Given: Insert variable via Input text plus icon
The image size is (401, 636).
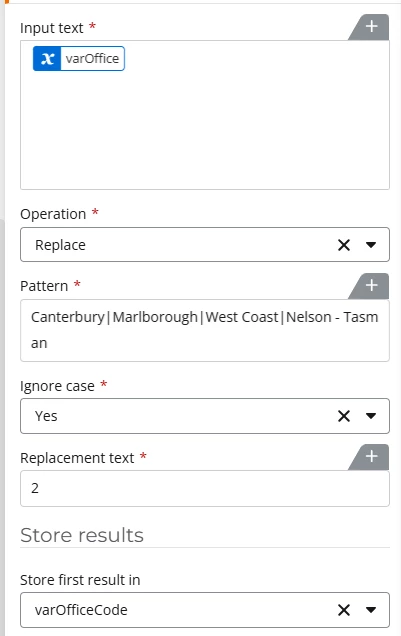Looking at the screenshot, I should click(x=371, y=27).
